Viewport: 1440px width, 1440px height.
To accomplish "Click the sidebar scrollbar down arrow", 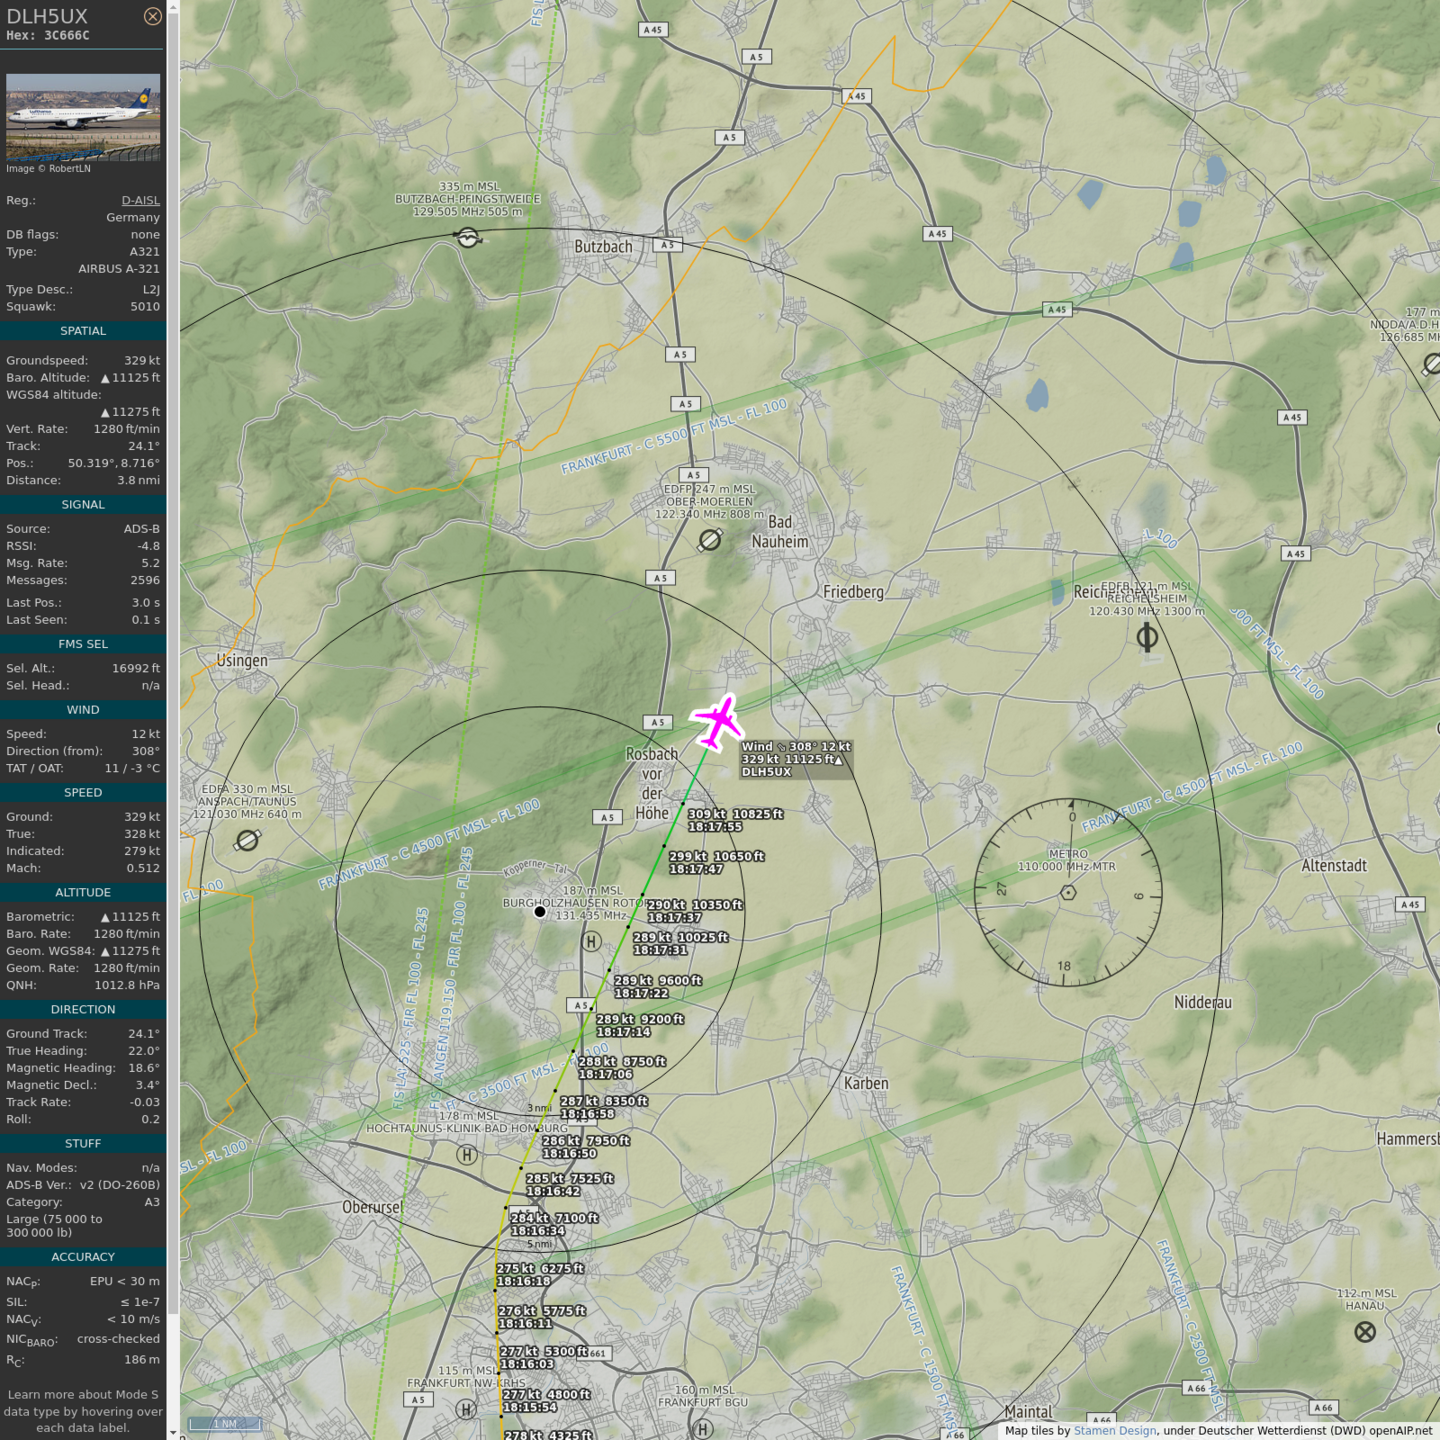I will (173, 1432).
